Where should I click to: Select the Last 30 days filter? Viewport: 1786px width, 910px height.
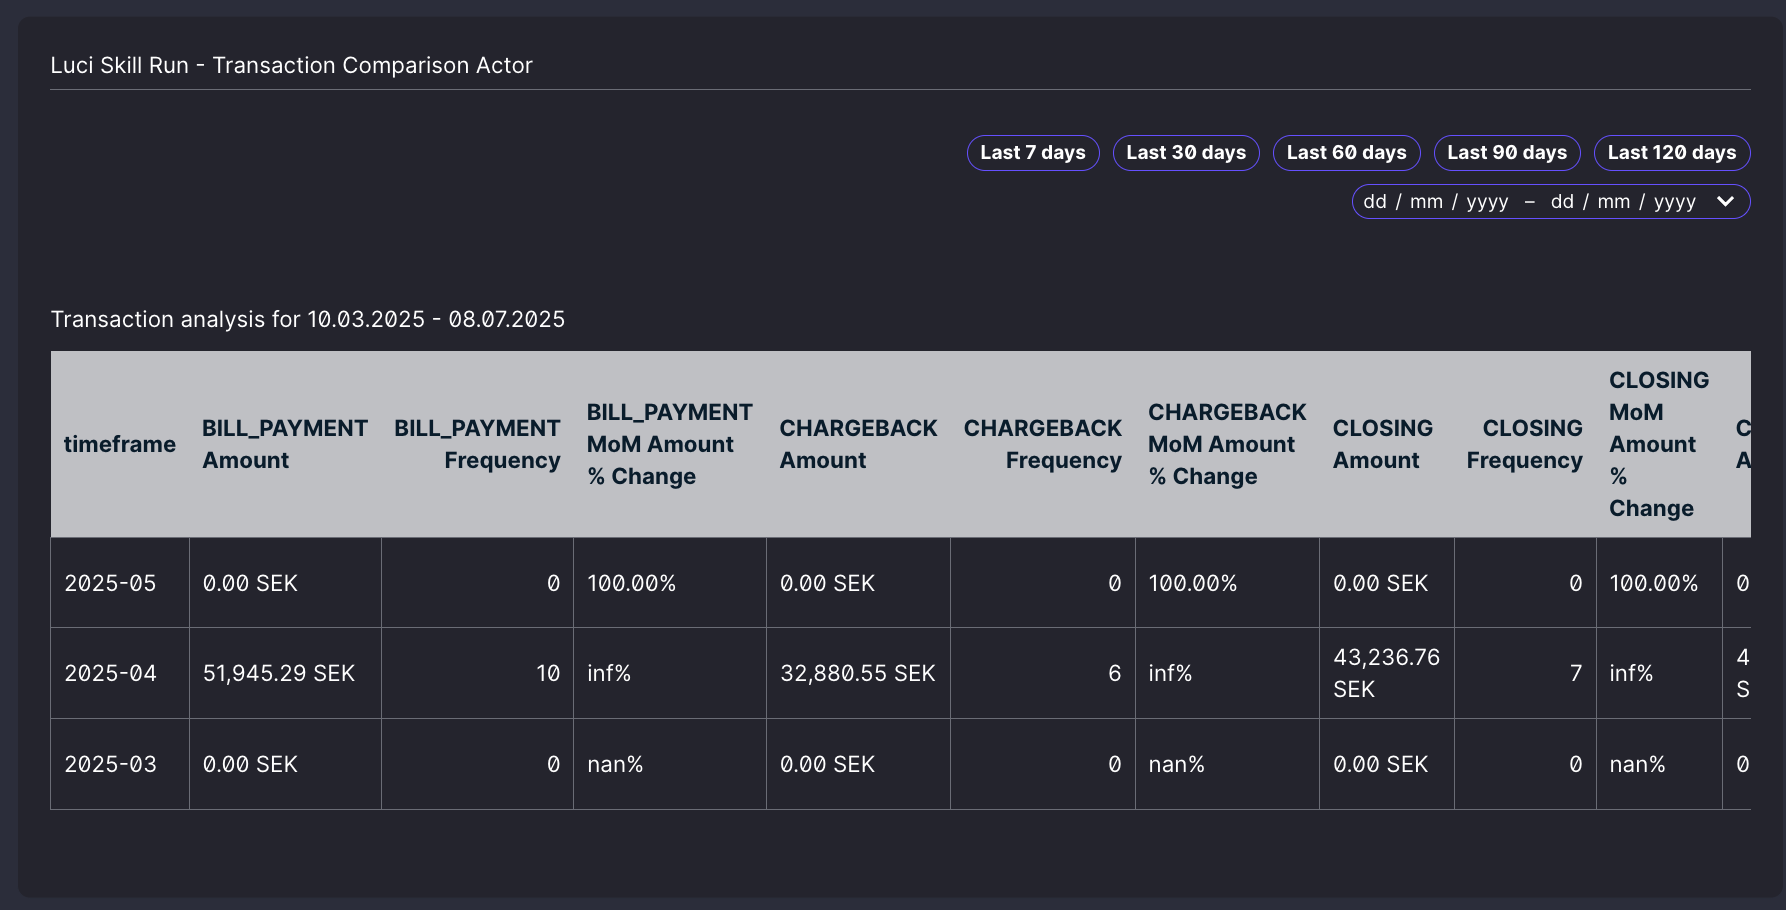click(x=1186, y=153)
